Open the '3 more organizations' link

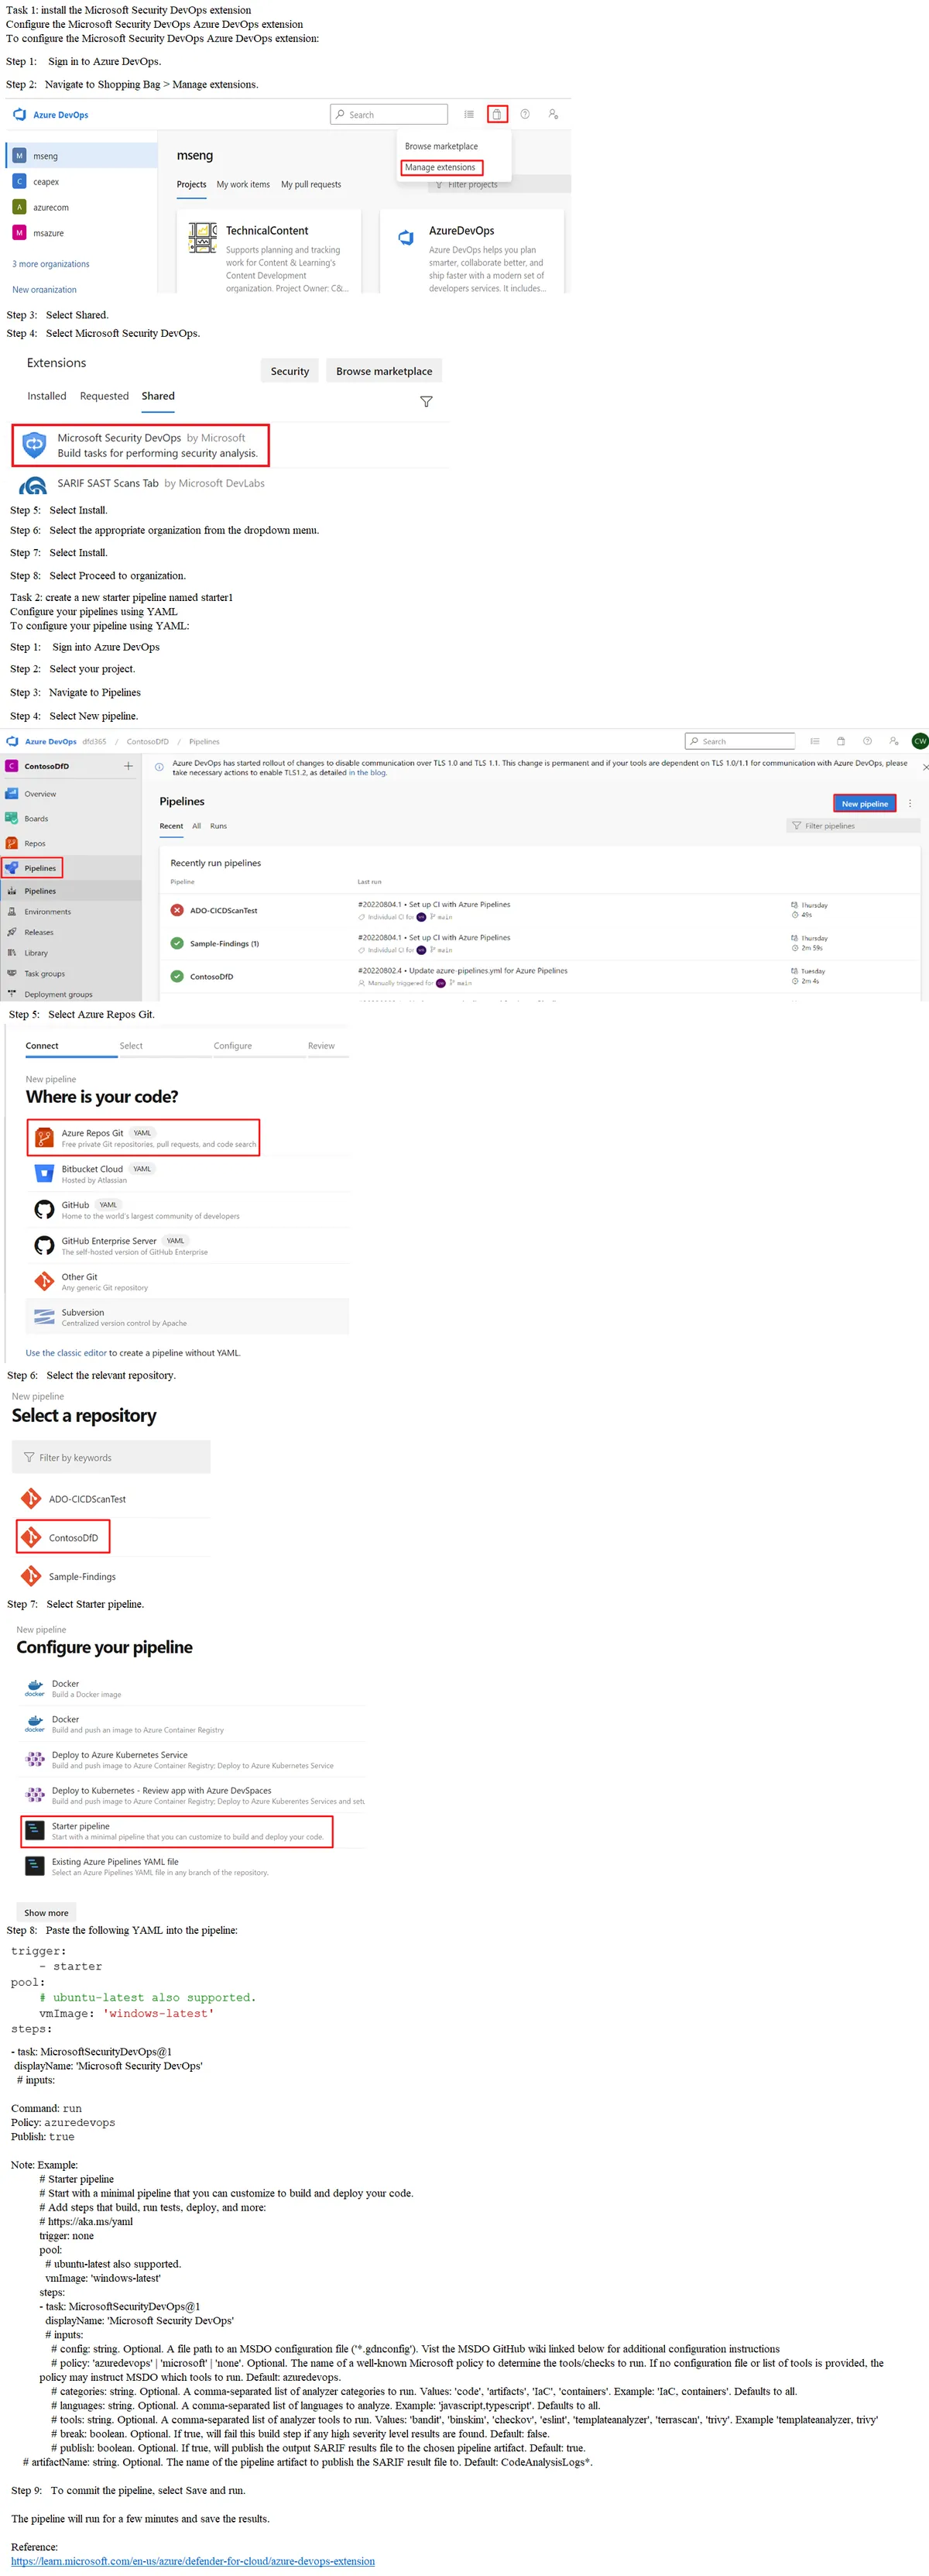[x=51, y=264]
